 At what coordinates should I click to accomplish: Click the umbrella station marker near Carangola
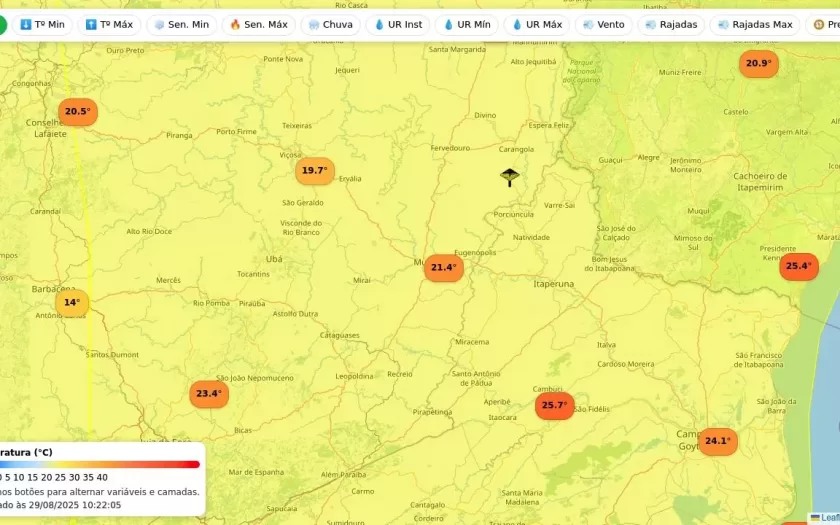click(510, 177)
